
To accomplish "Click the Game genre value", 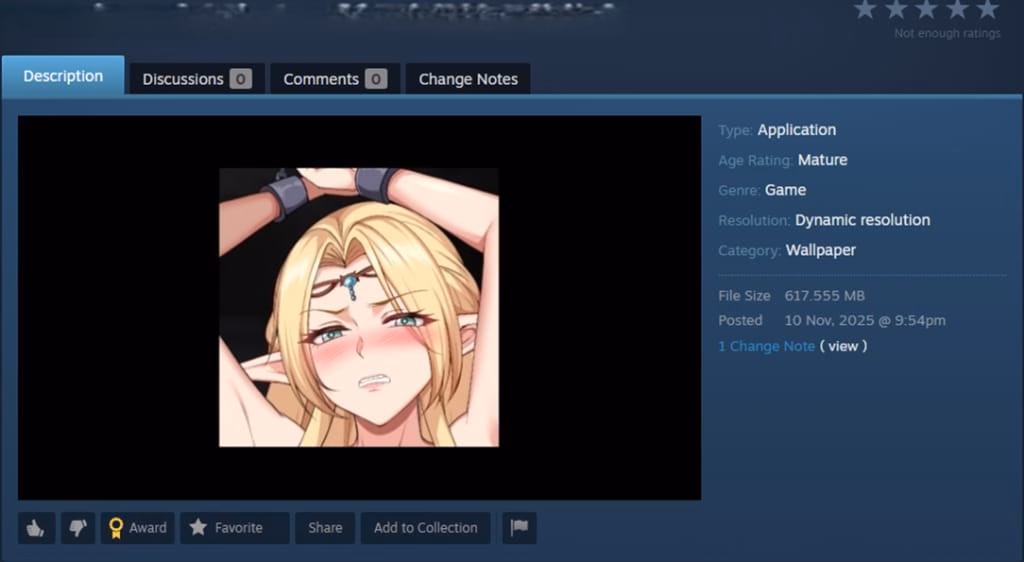I will click(x=785, y=190).
